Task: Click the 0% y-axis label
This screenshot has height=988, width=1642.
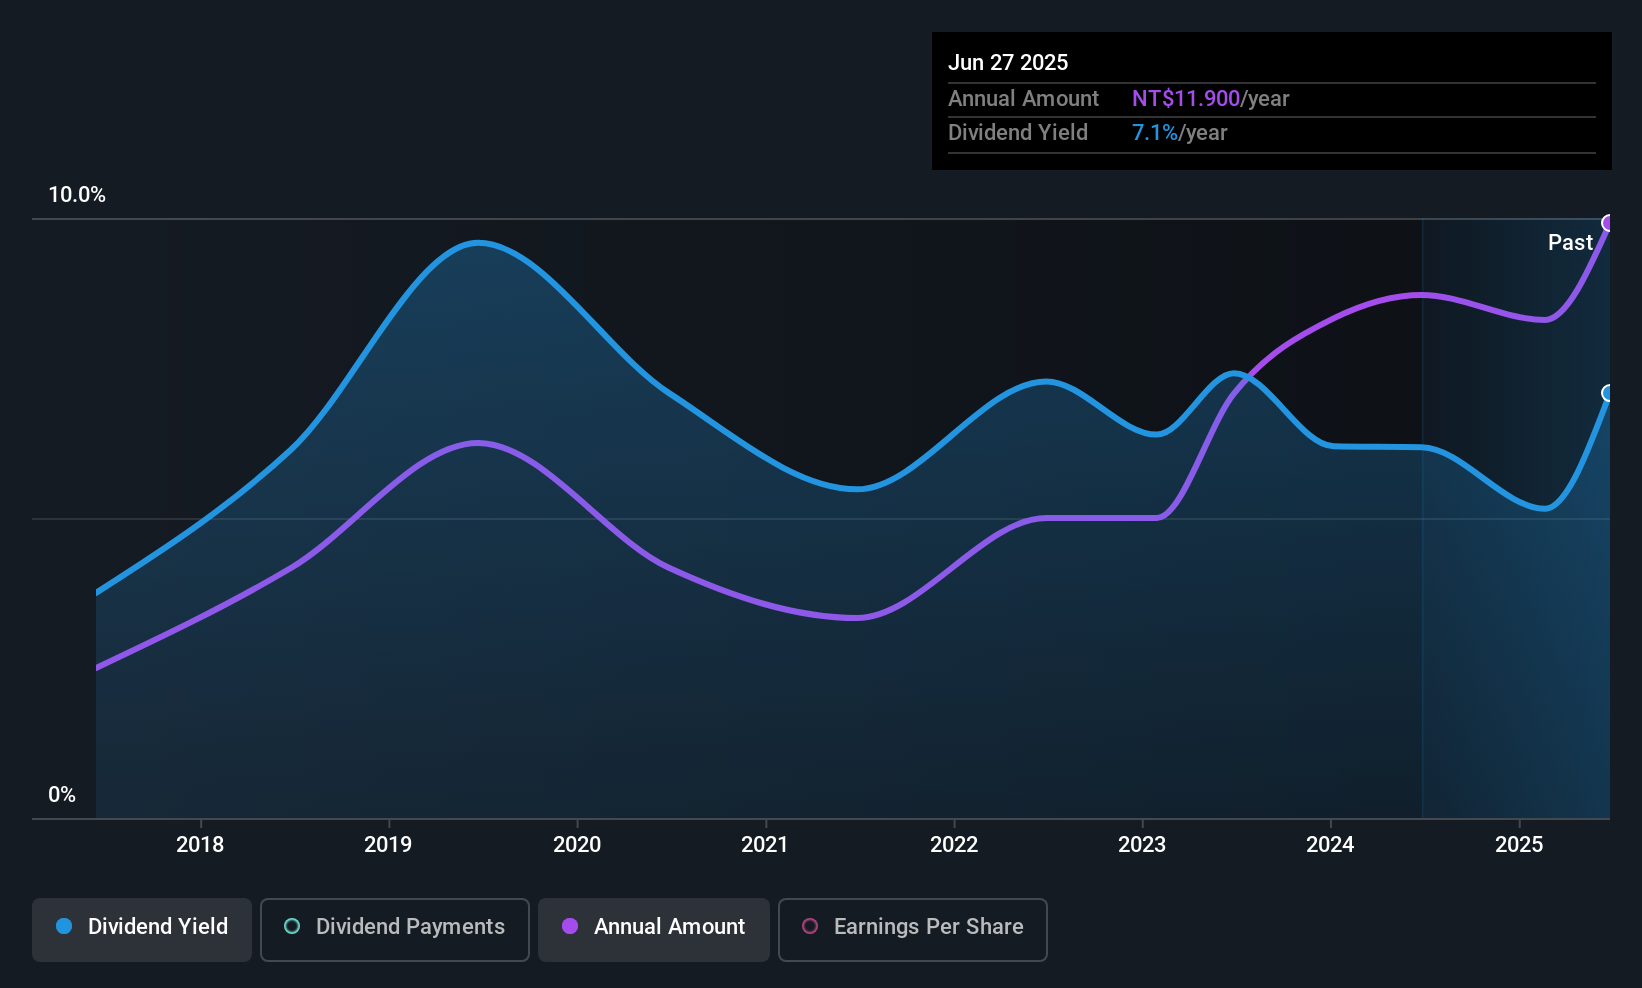Action: click(x=62, y=795)
